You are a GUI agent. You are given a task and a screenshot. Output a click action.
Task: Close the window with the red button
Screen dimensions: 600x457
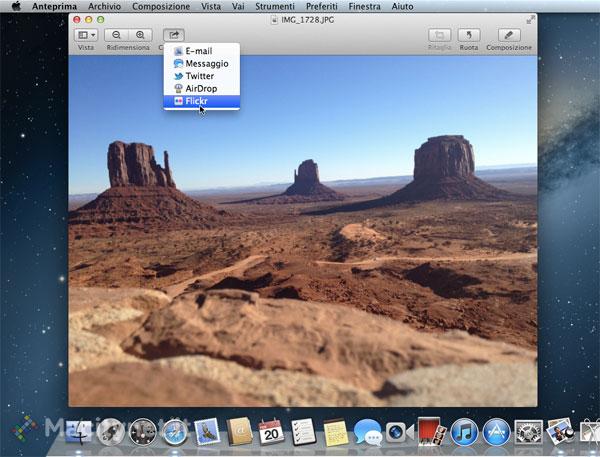tap(77, 20)
